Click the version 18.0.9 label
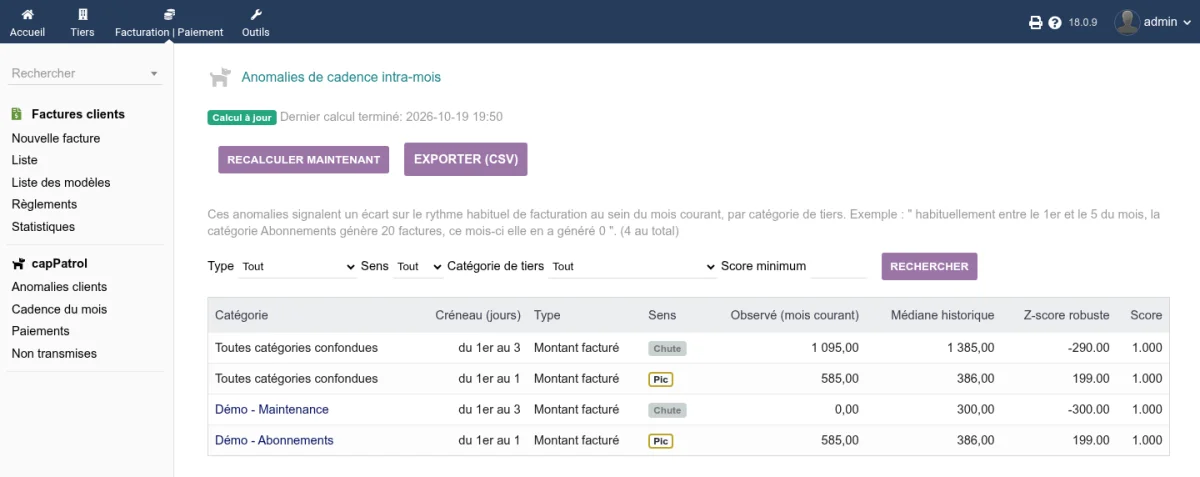The height and width of the screenshot is (477, 1200). [1084, 22]
